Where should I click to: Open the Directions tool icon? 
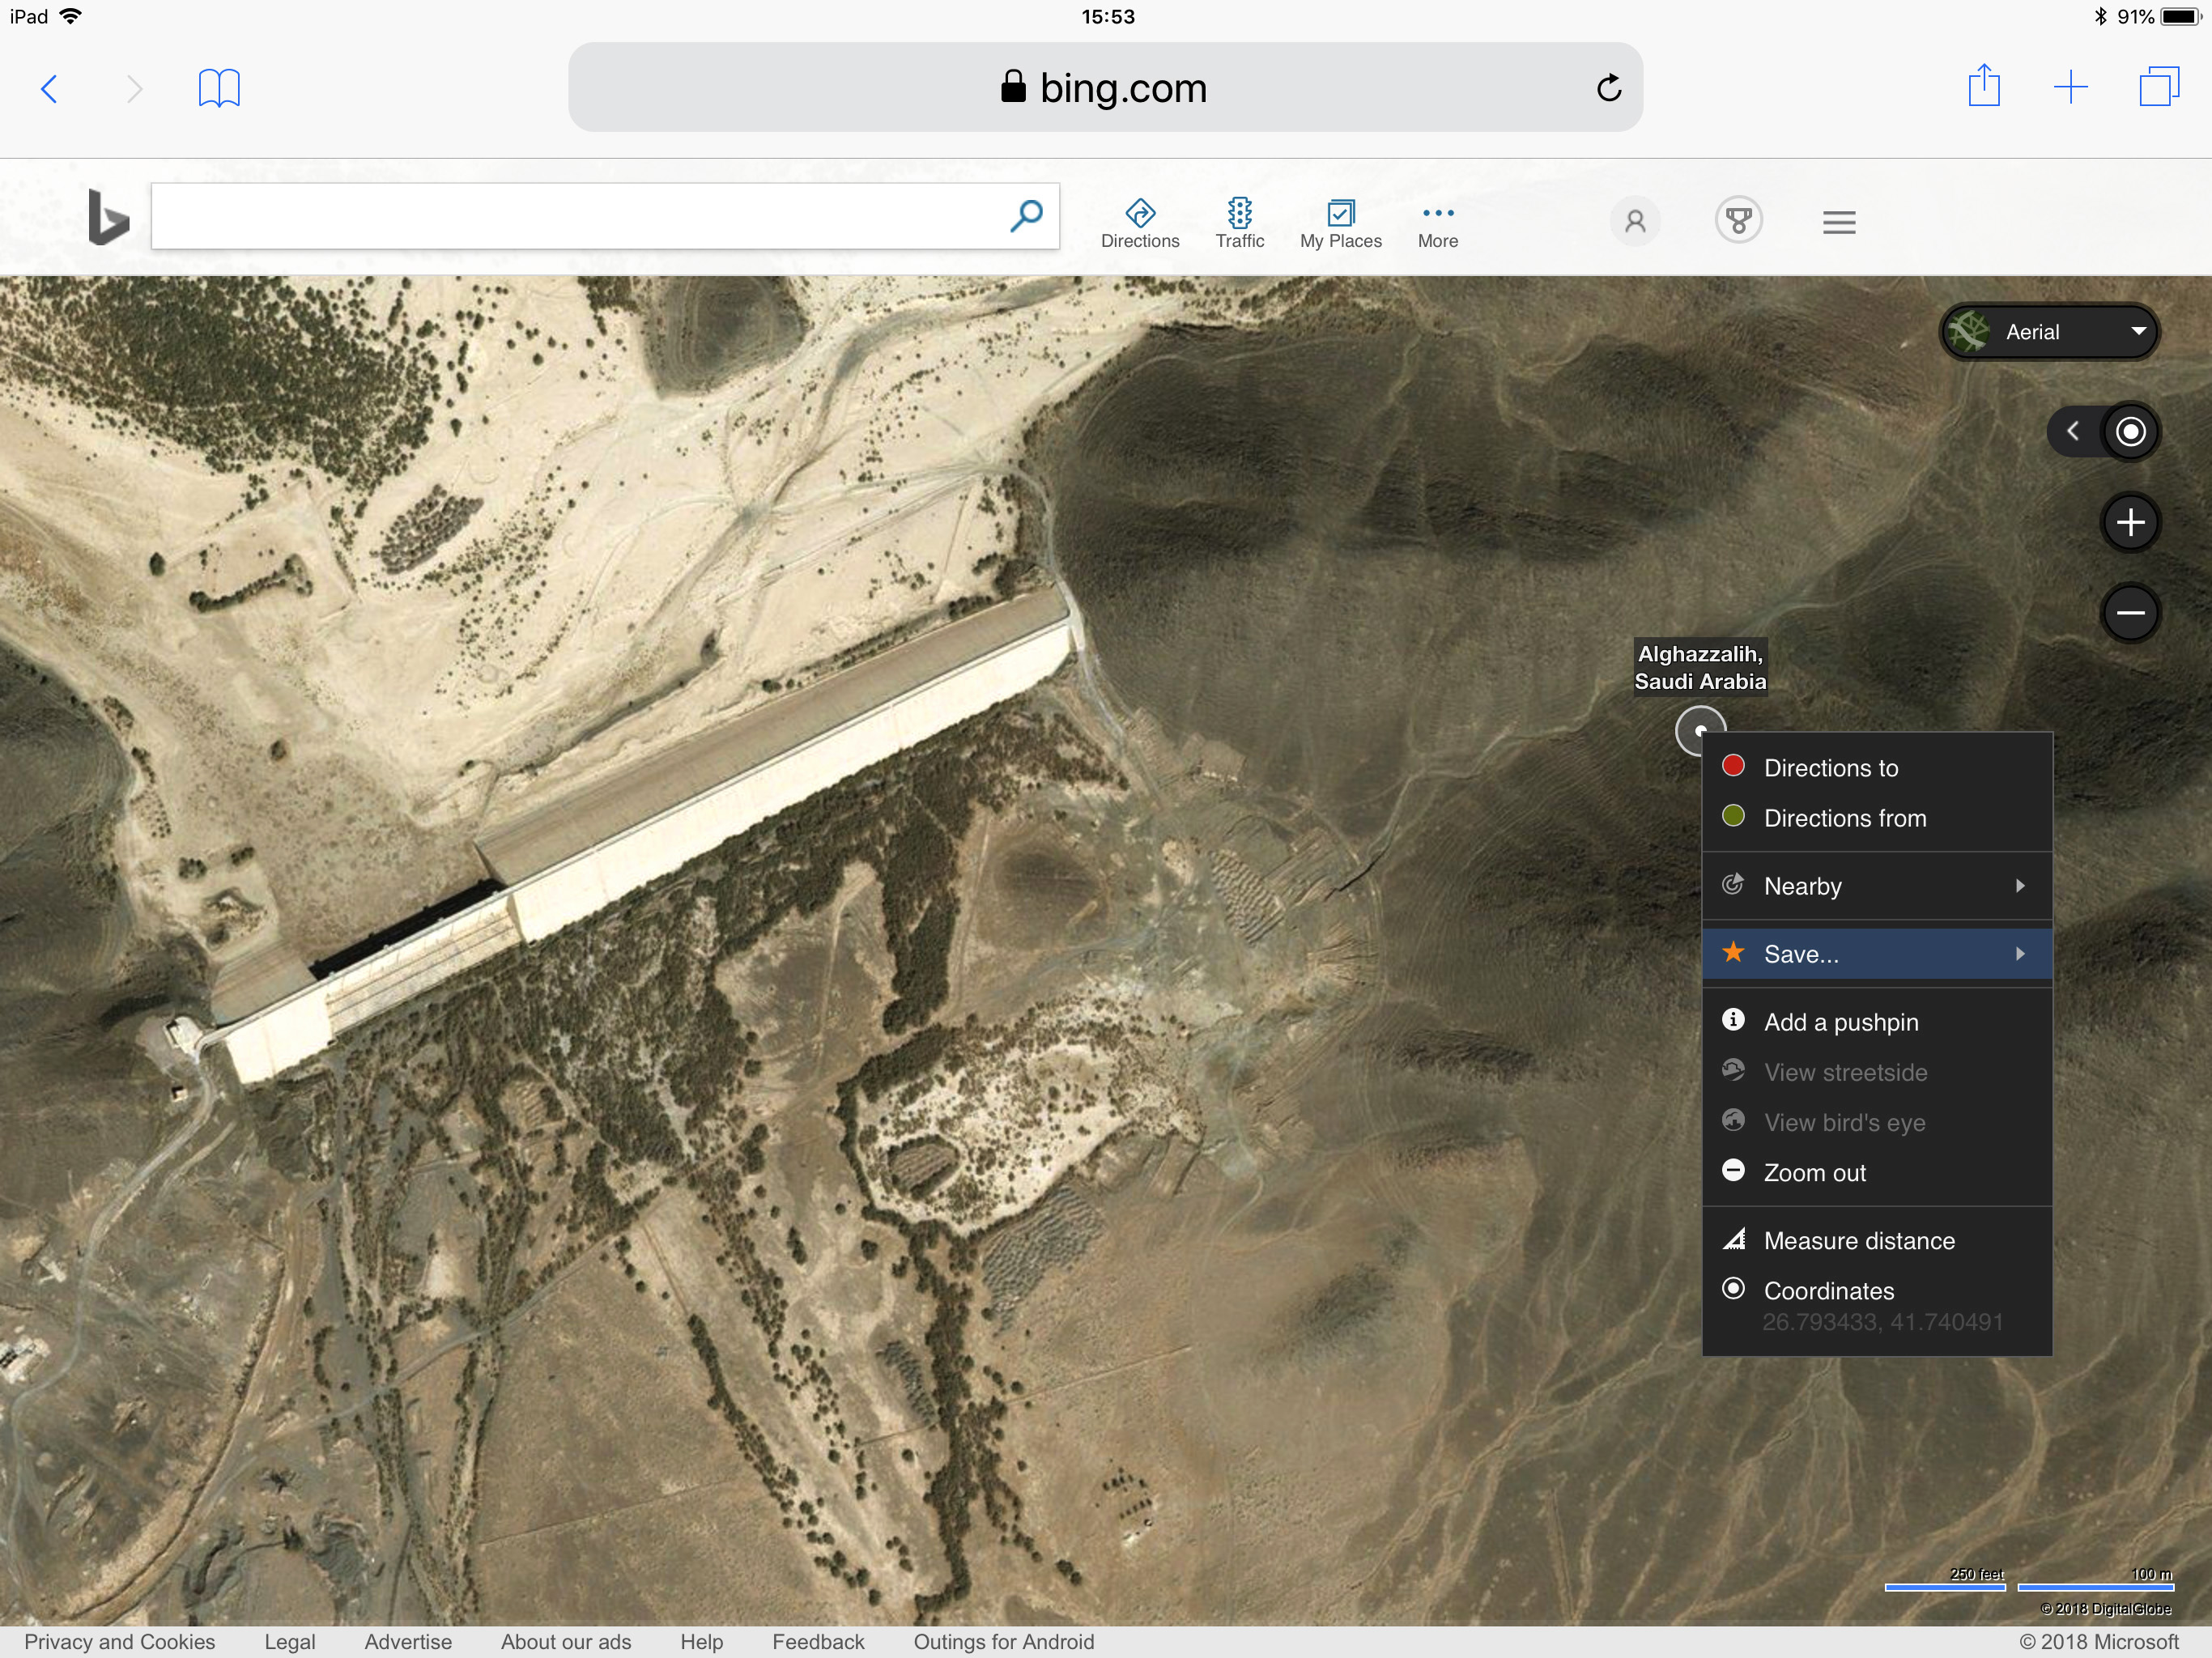pyautogui.click(x=1139, y=213)
